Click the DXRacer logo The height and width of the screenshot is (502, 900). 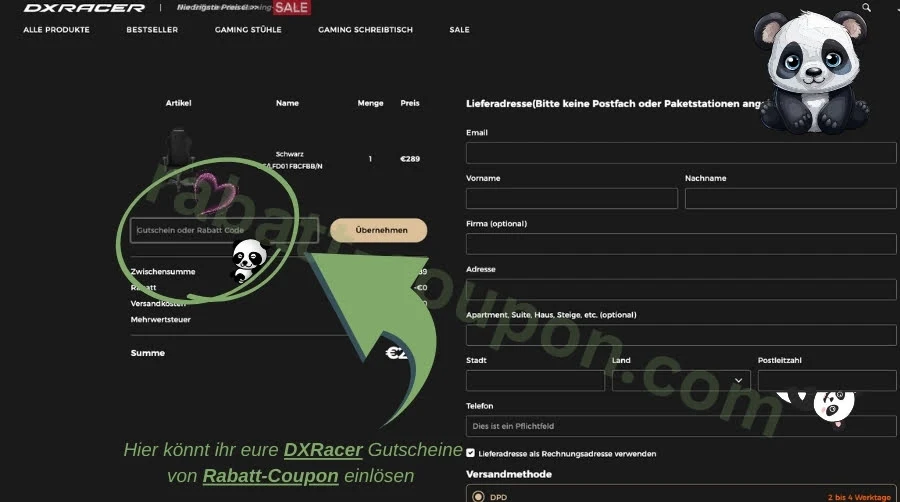click(x=84, y=8)
